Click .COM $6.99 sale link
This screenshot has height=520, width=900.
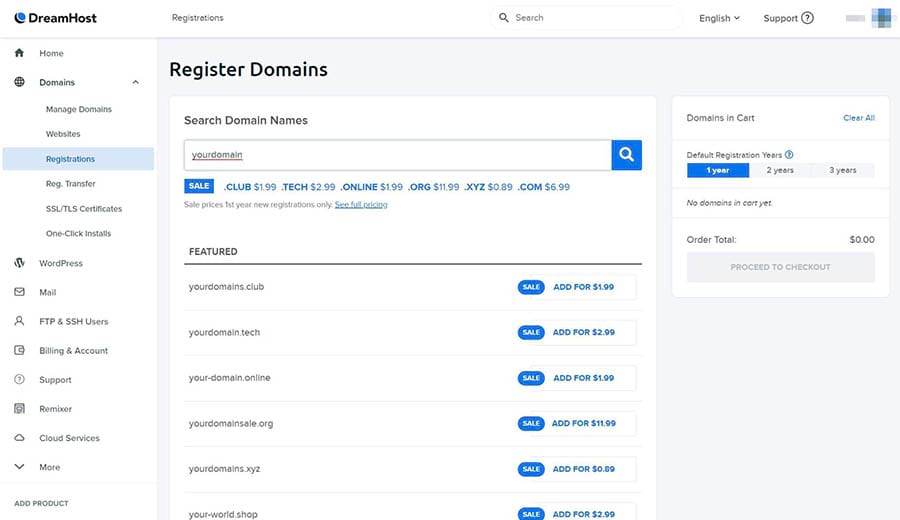(544, 187)
